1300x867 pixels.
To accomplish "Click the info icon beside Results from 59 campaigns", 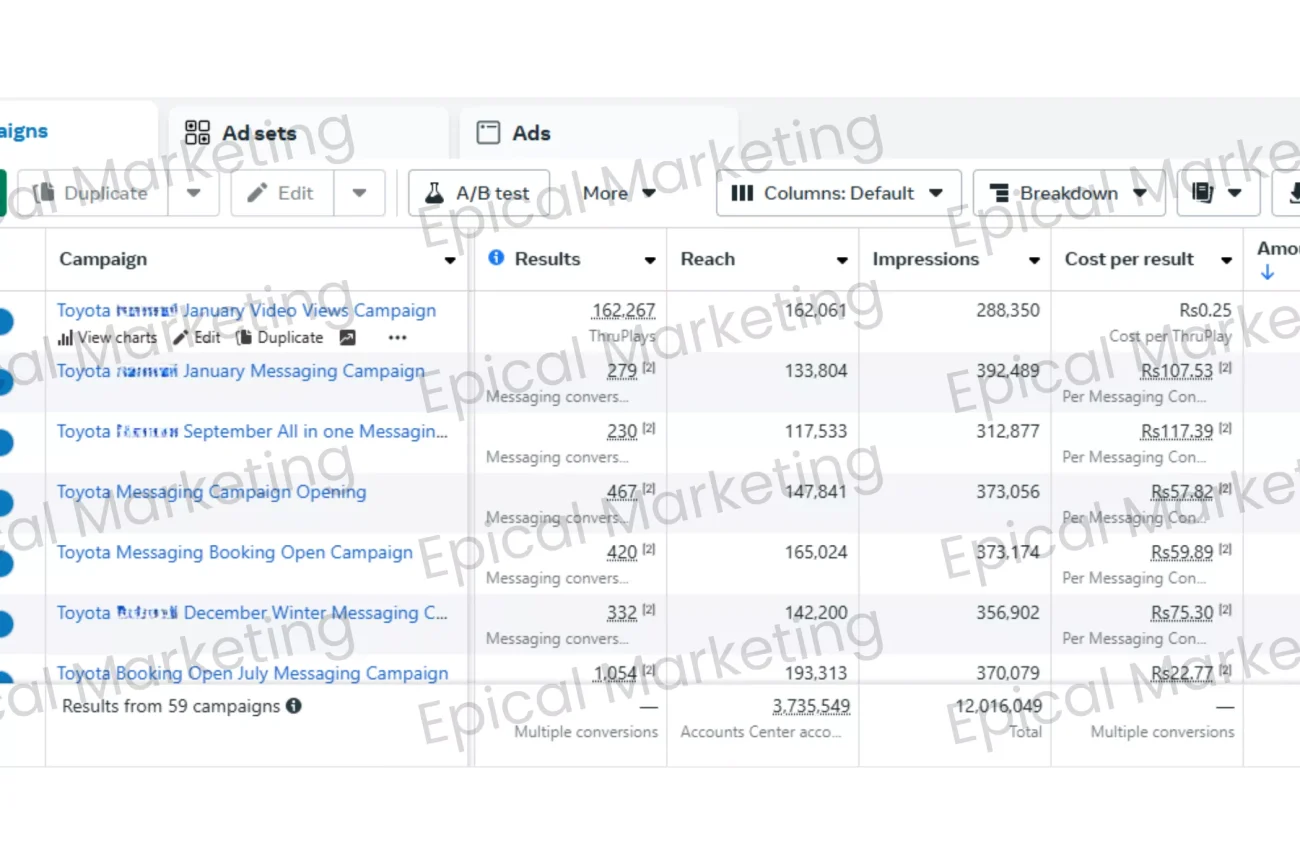I will (294, 706).
